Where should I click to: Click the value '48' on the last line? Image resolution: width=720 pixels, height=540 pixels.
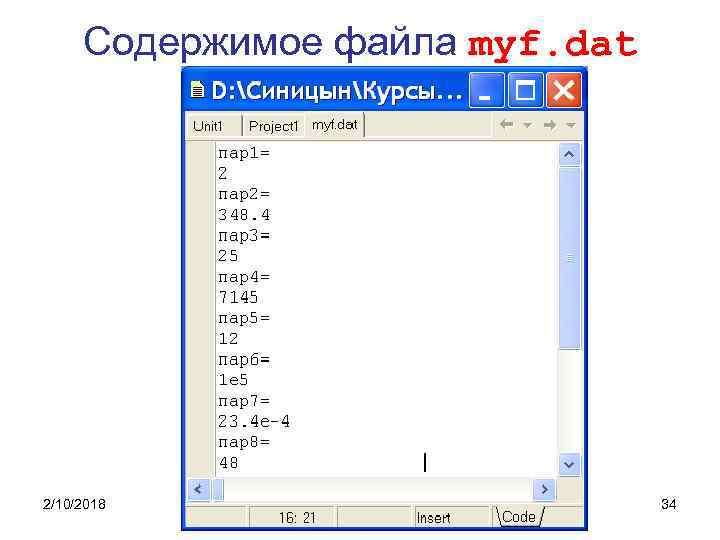[x=229, y=463]
